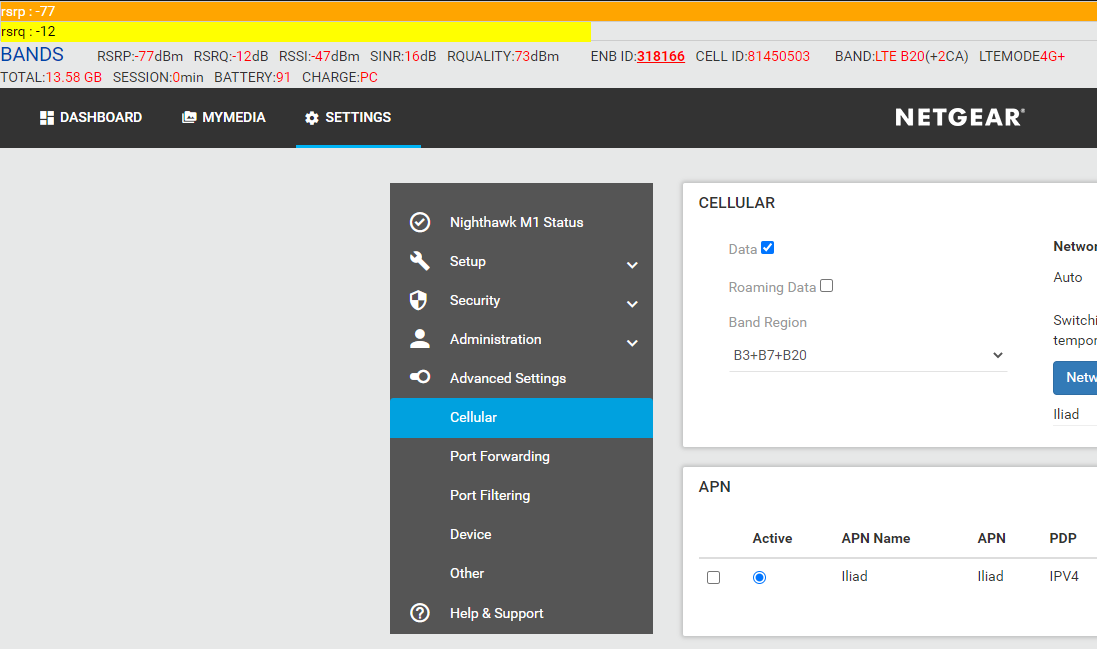The height and width of the screenshot is (649, 1097).
Task: Click the Help & Support question mark icon
Action: (420, 613)
